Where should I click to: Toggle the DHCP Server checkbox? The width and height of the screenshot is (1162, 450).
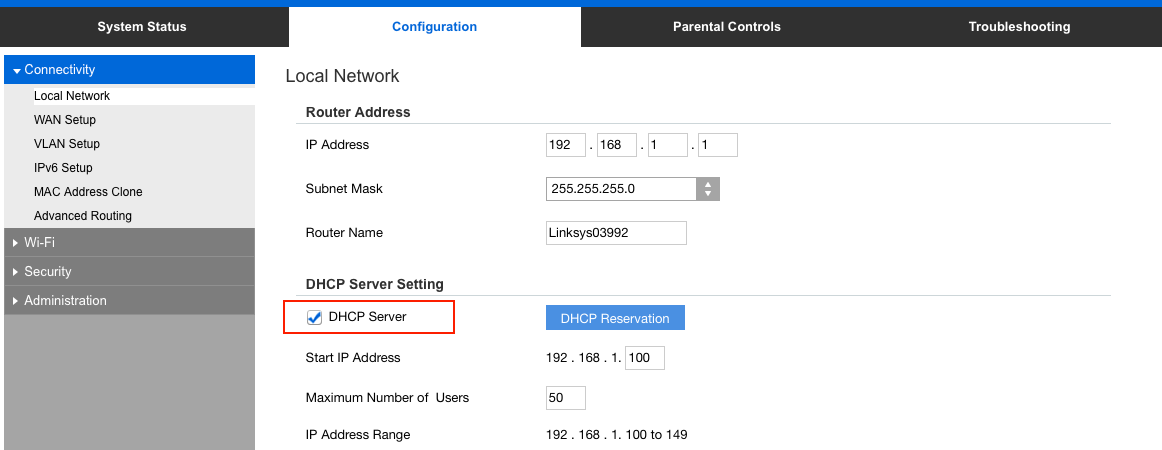coord(314,317)
